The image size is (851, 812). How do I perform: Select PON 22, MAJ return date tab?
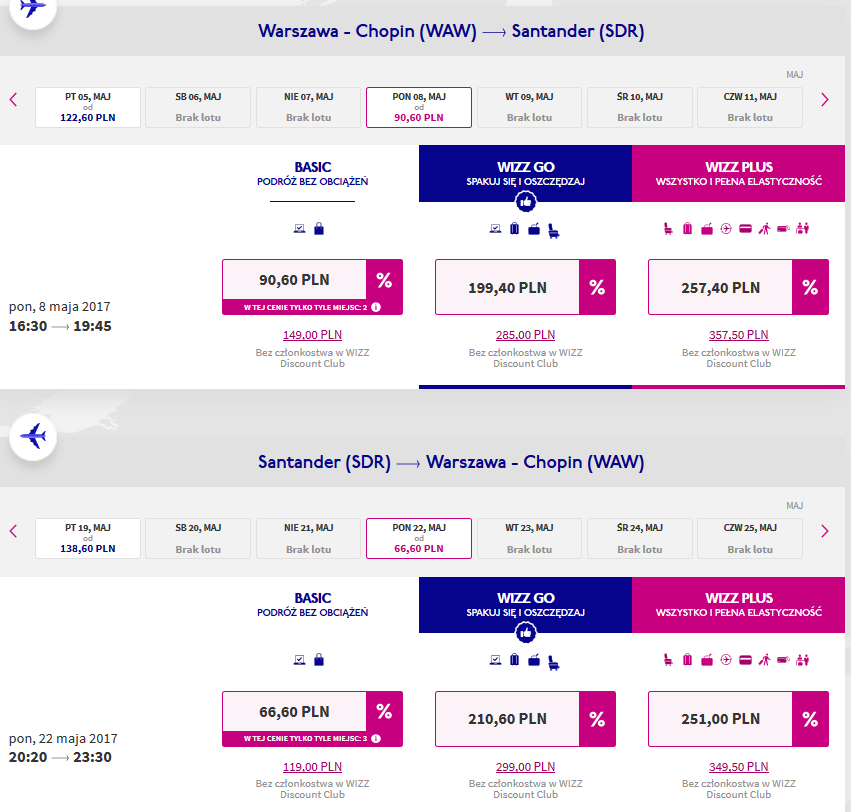click(x=419, y=538)
